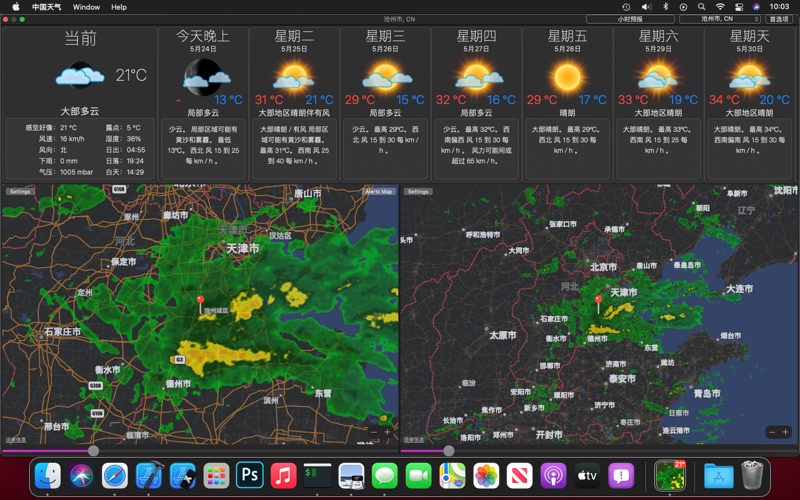Click the 小时预报 hourly forecast button
The width and height of the screenshot is (800, 500).
(x=630, y=19)
